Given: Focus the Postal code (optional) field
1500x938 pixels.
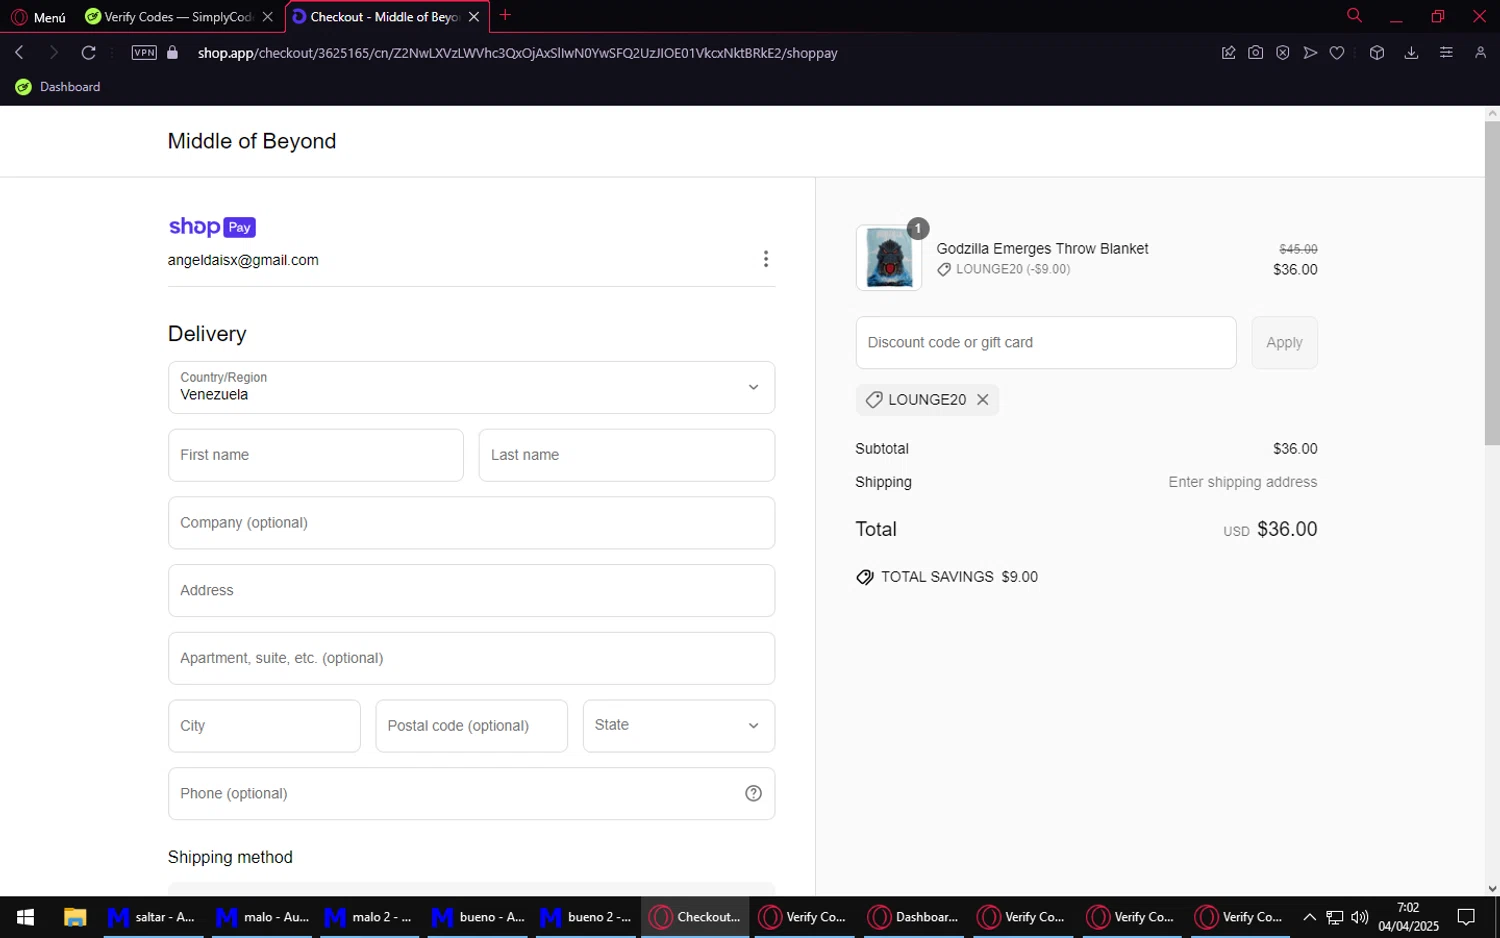Looking at the screenshot, I should coord(471,726).
